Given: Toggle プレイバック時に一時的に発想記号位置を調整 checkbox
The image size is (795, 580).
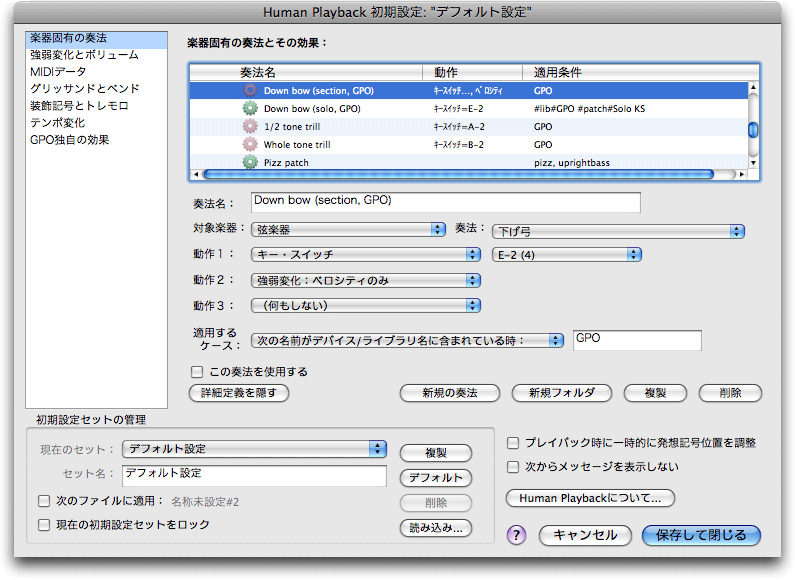Looking at the screenshot, I should click(513, 443).
